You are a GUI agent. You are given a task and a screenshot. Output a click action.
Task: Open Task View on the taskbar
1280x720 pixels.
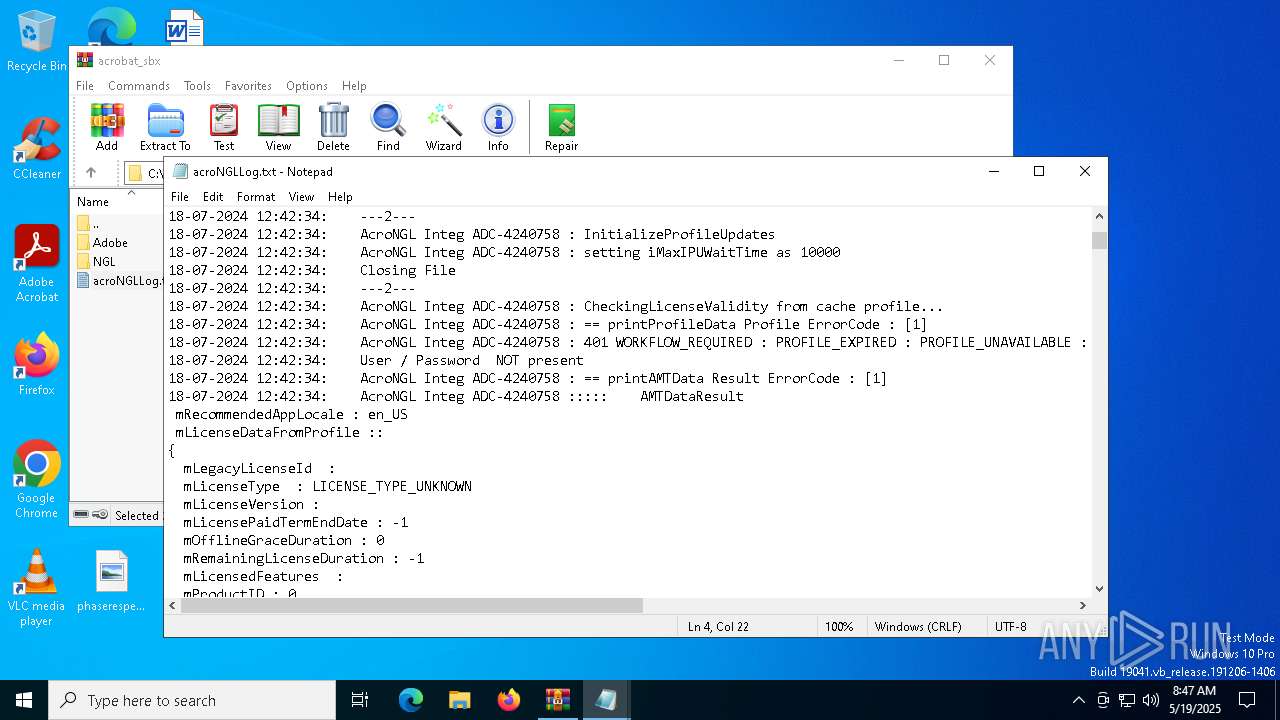(360, 700)
